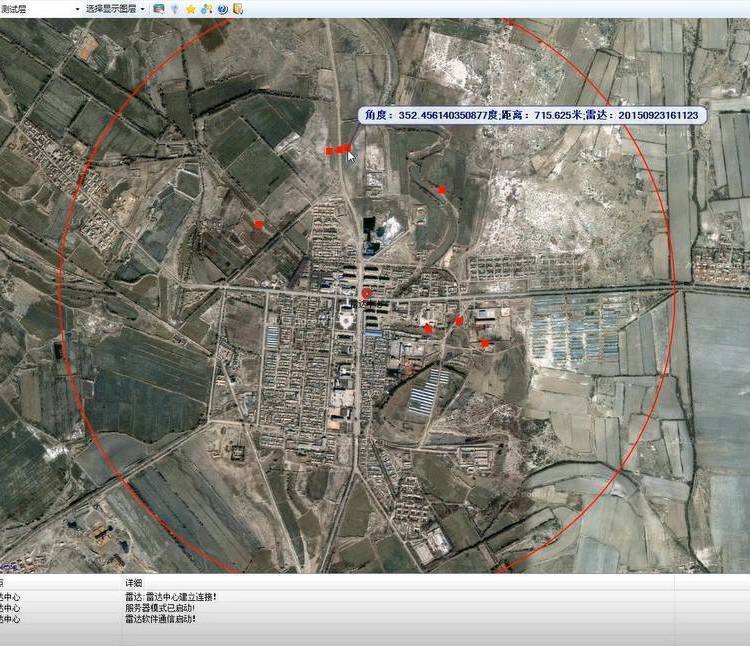Select log entry 雷达软件通信启动
Image resolution: width=750 pixels, height=646 pixels.
(x=160, y=619)
